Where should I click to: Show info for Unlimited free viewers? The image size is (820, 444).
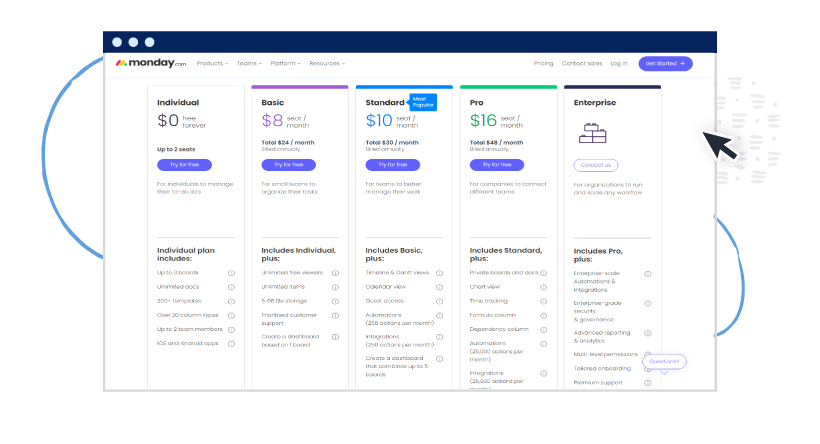(335, 273)
